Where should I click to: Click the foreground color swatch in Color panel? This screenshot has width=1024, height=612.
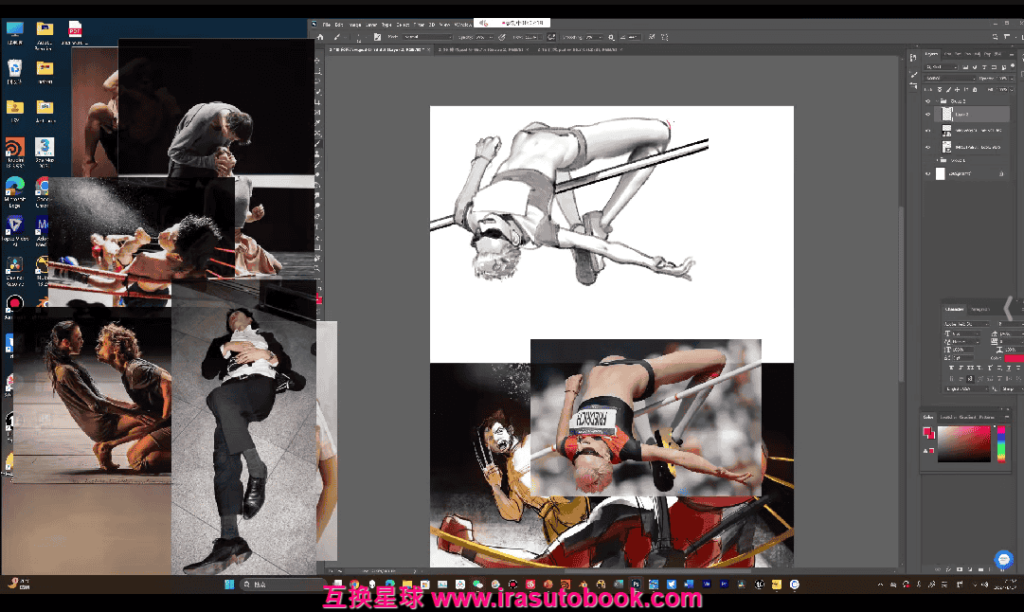coord(927,431)
